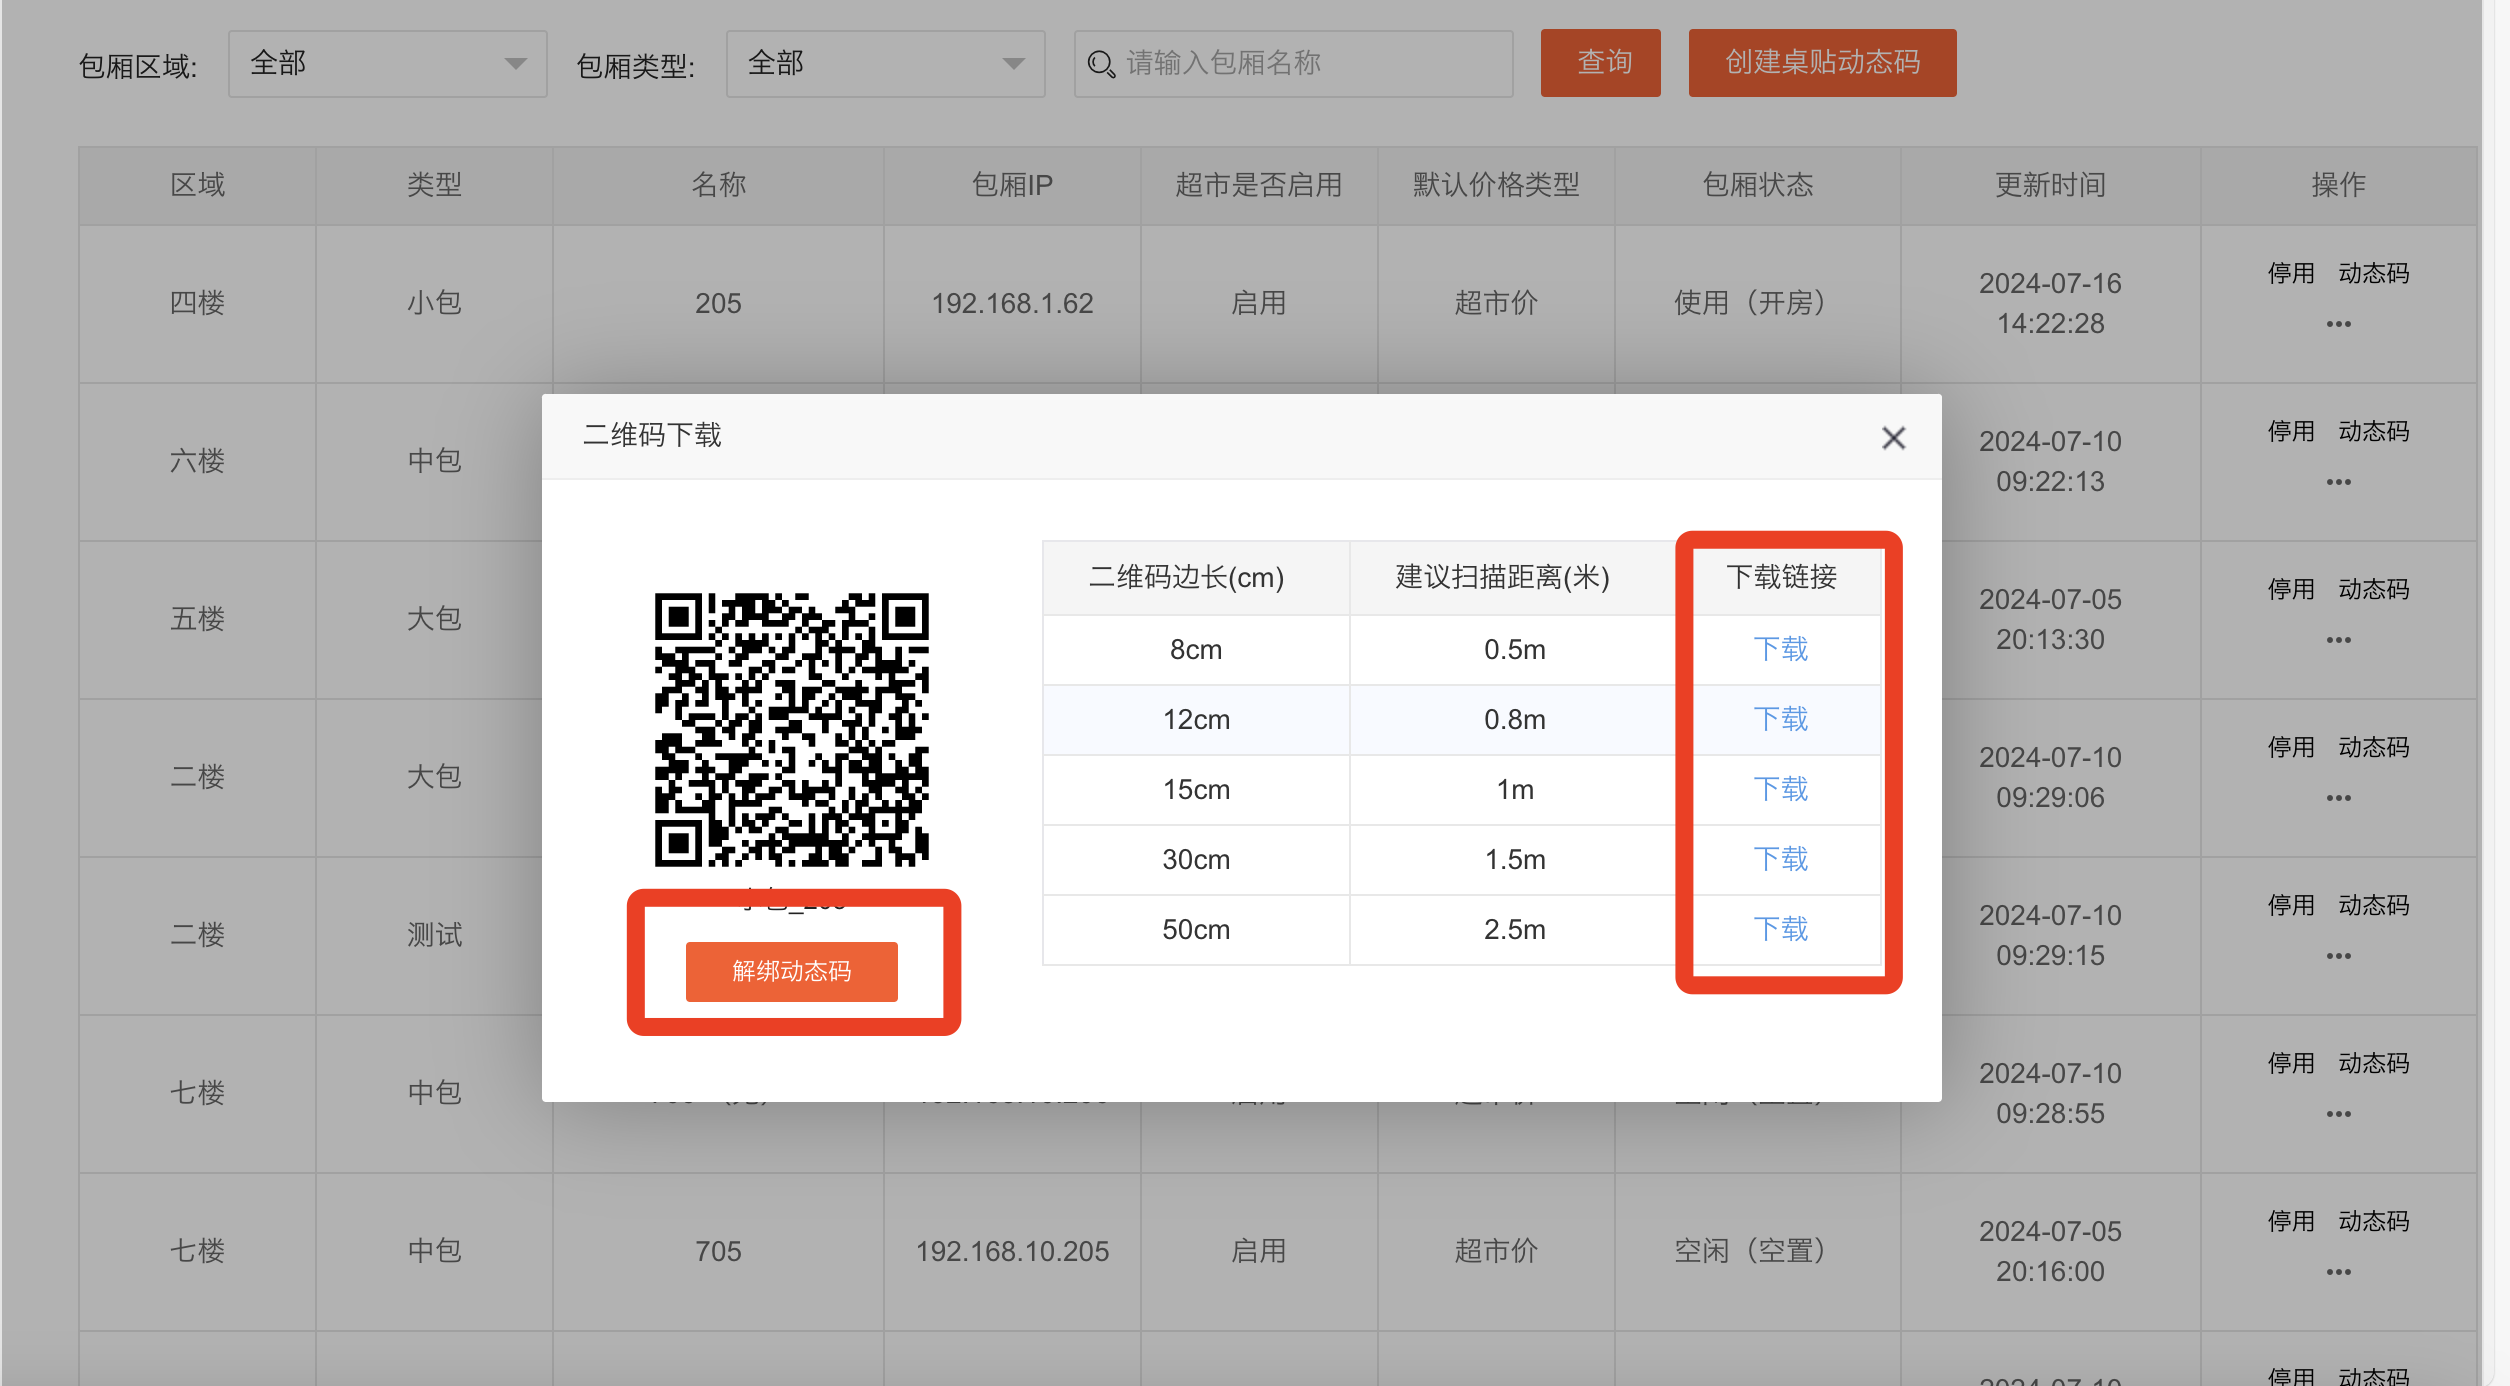Click the 查询 button
Screen dimensions: 2510x1386
tap(1600, 63)
